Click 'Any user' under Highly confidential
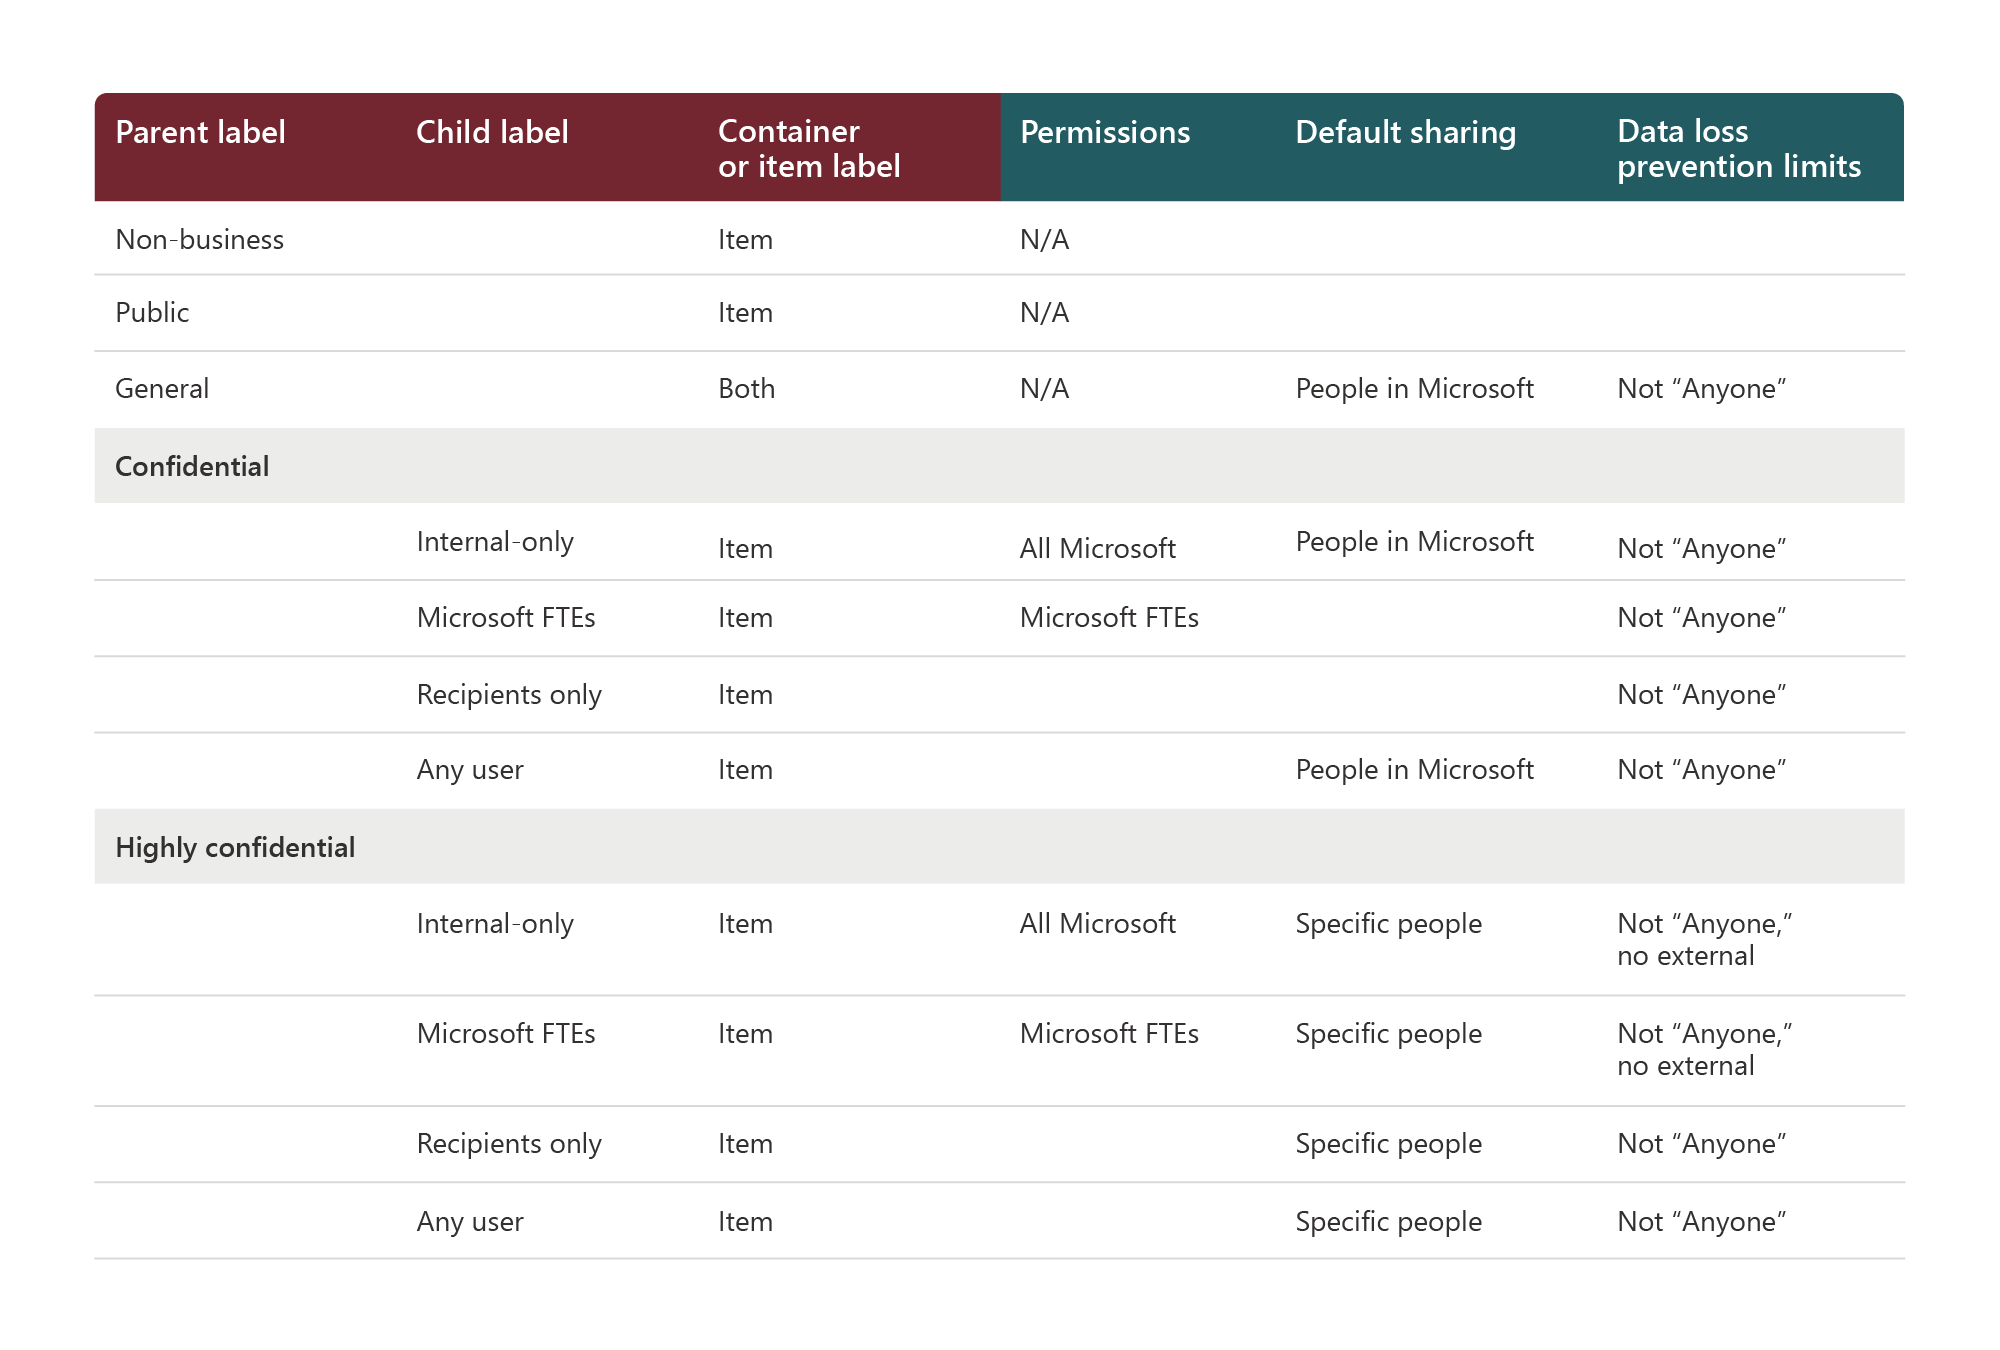The height and width of the screenshot is (1350, 2000). [470, 1222]
